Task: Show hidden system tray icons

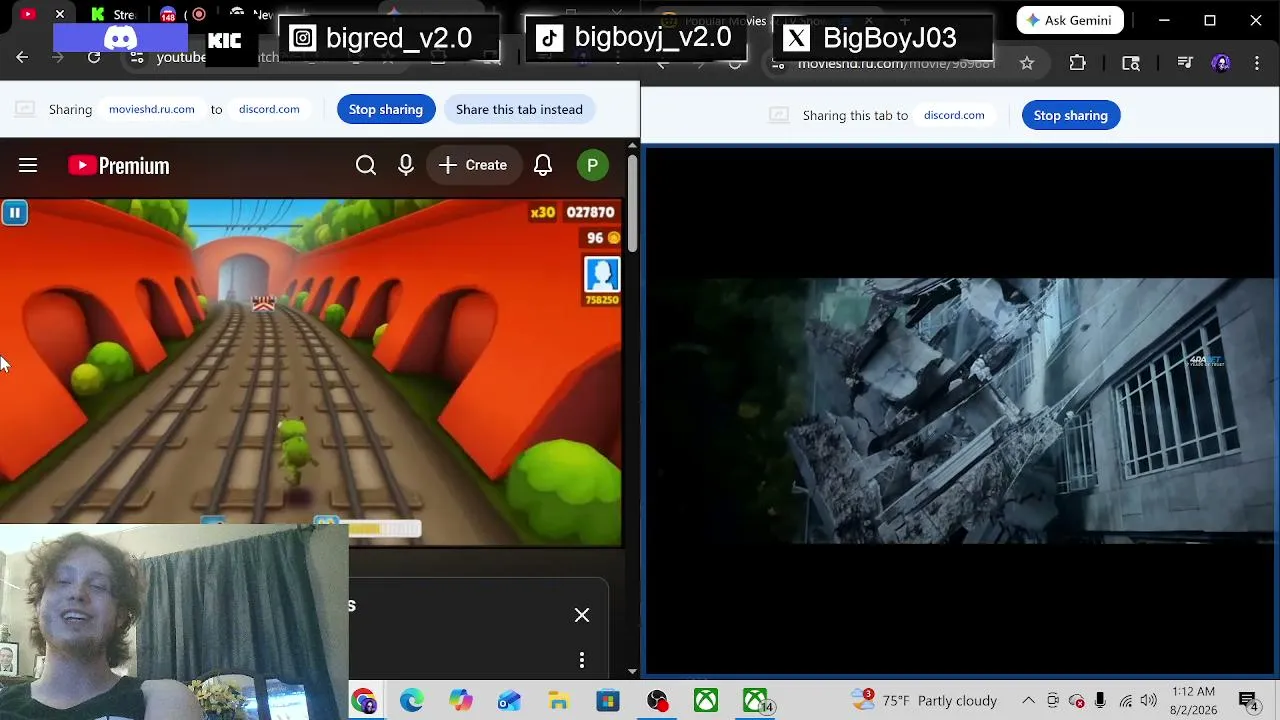Action: 1028,700
